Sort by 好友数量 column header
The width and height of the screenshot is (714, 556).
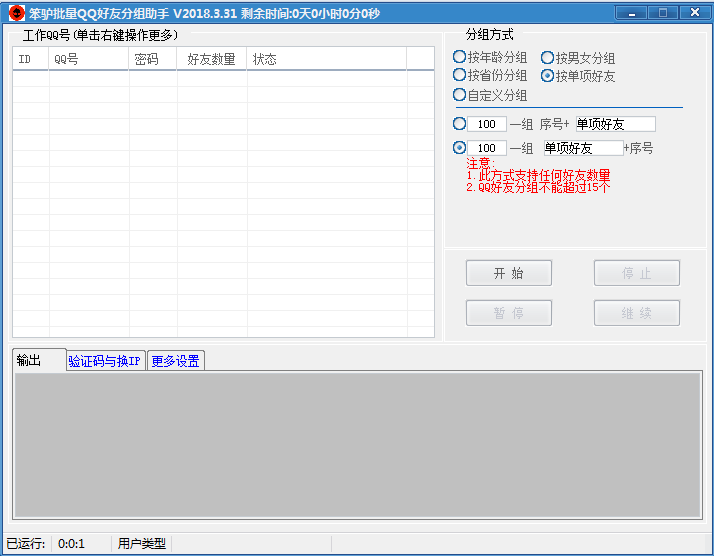pos(212,59)
